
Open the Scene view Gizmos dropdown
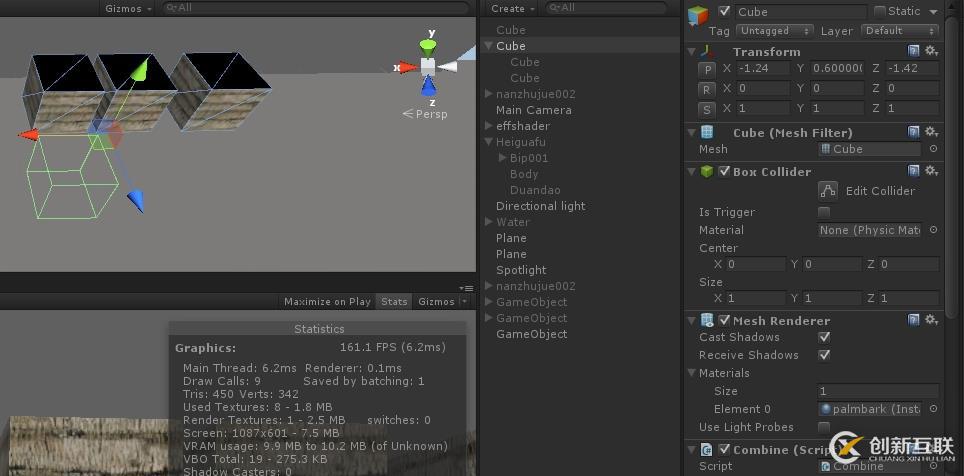click(x=128, y=9)
